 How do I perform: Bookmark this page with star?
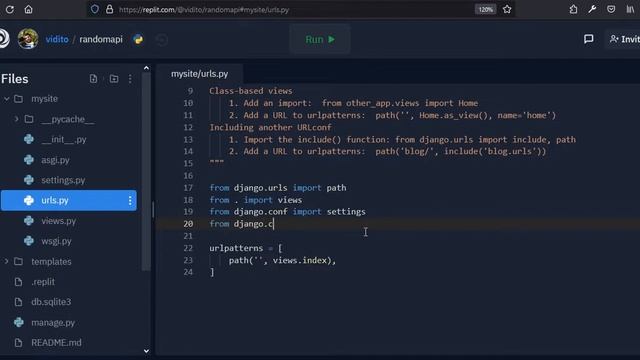507,9
